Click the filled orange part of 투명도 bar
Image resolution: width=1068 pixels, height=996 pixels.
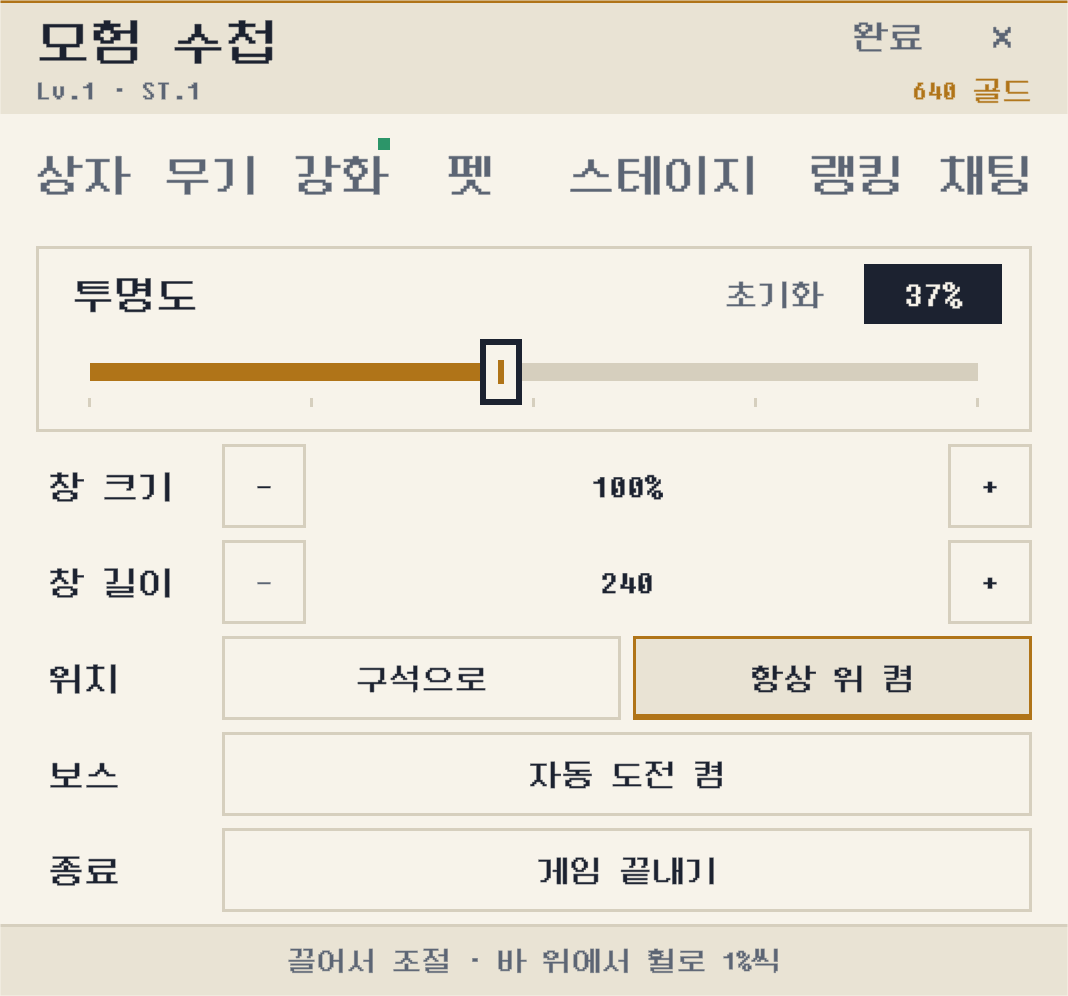pyautogui.click(x=285, y=372)
